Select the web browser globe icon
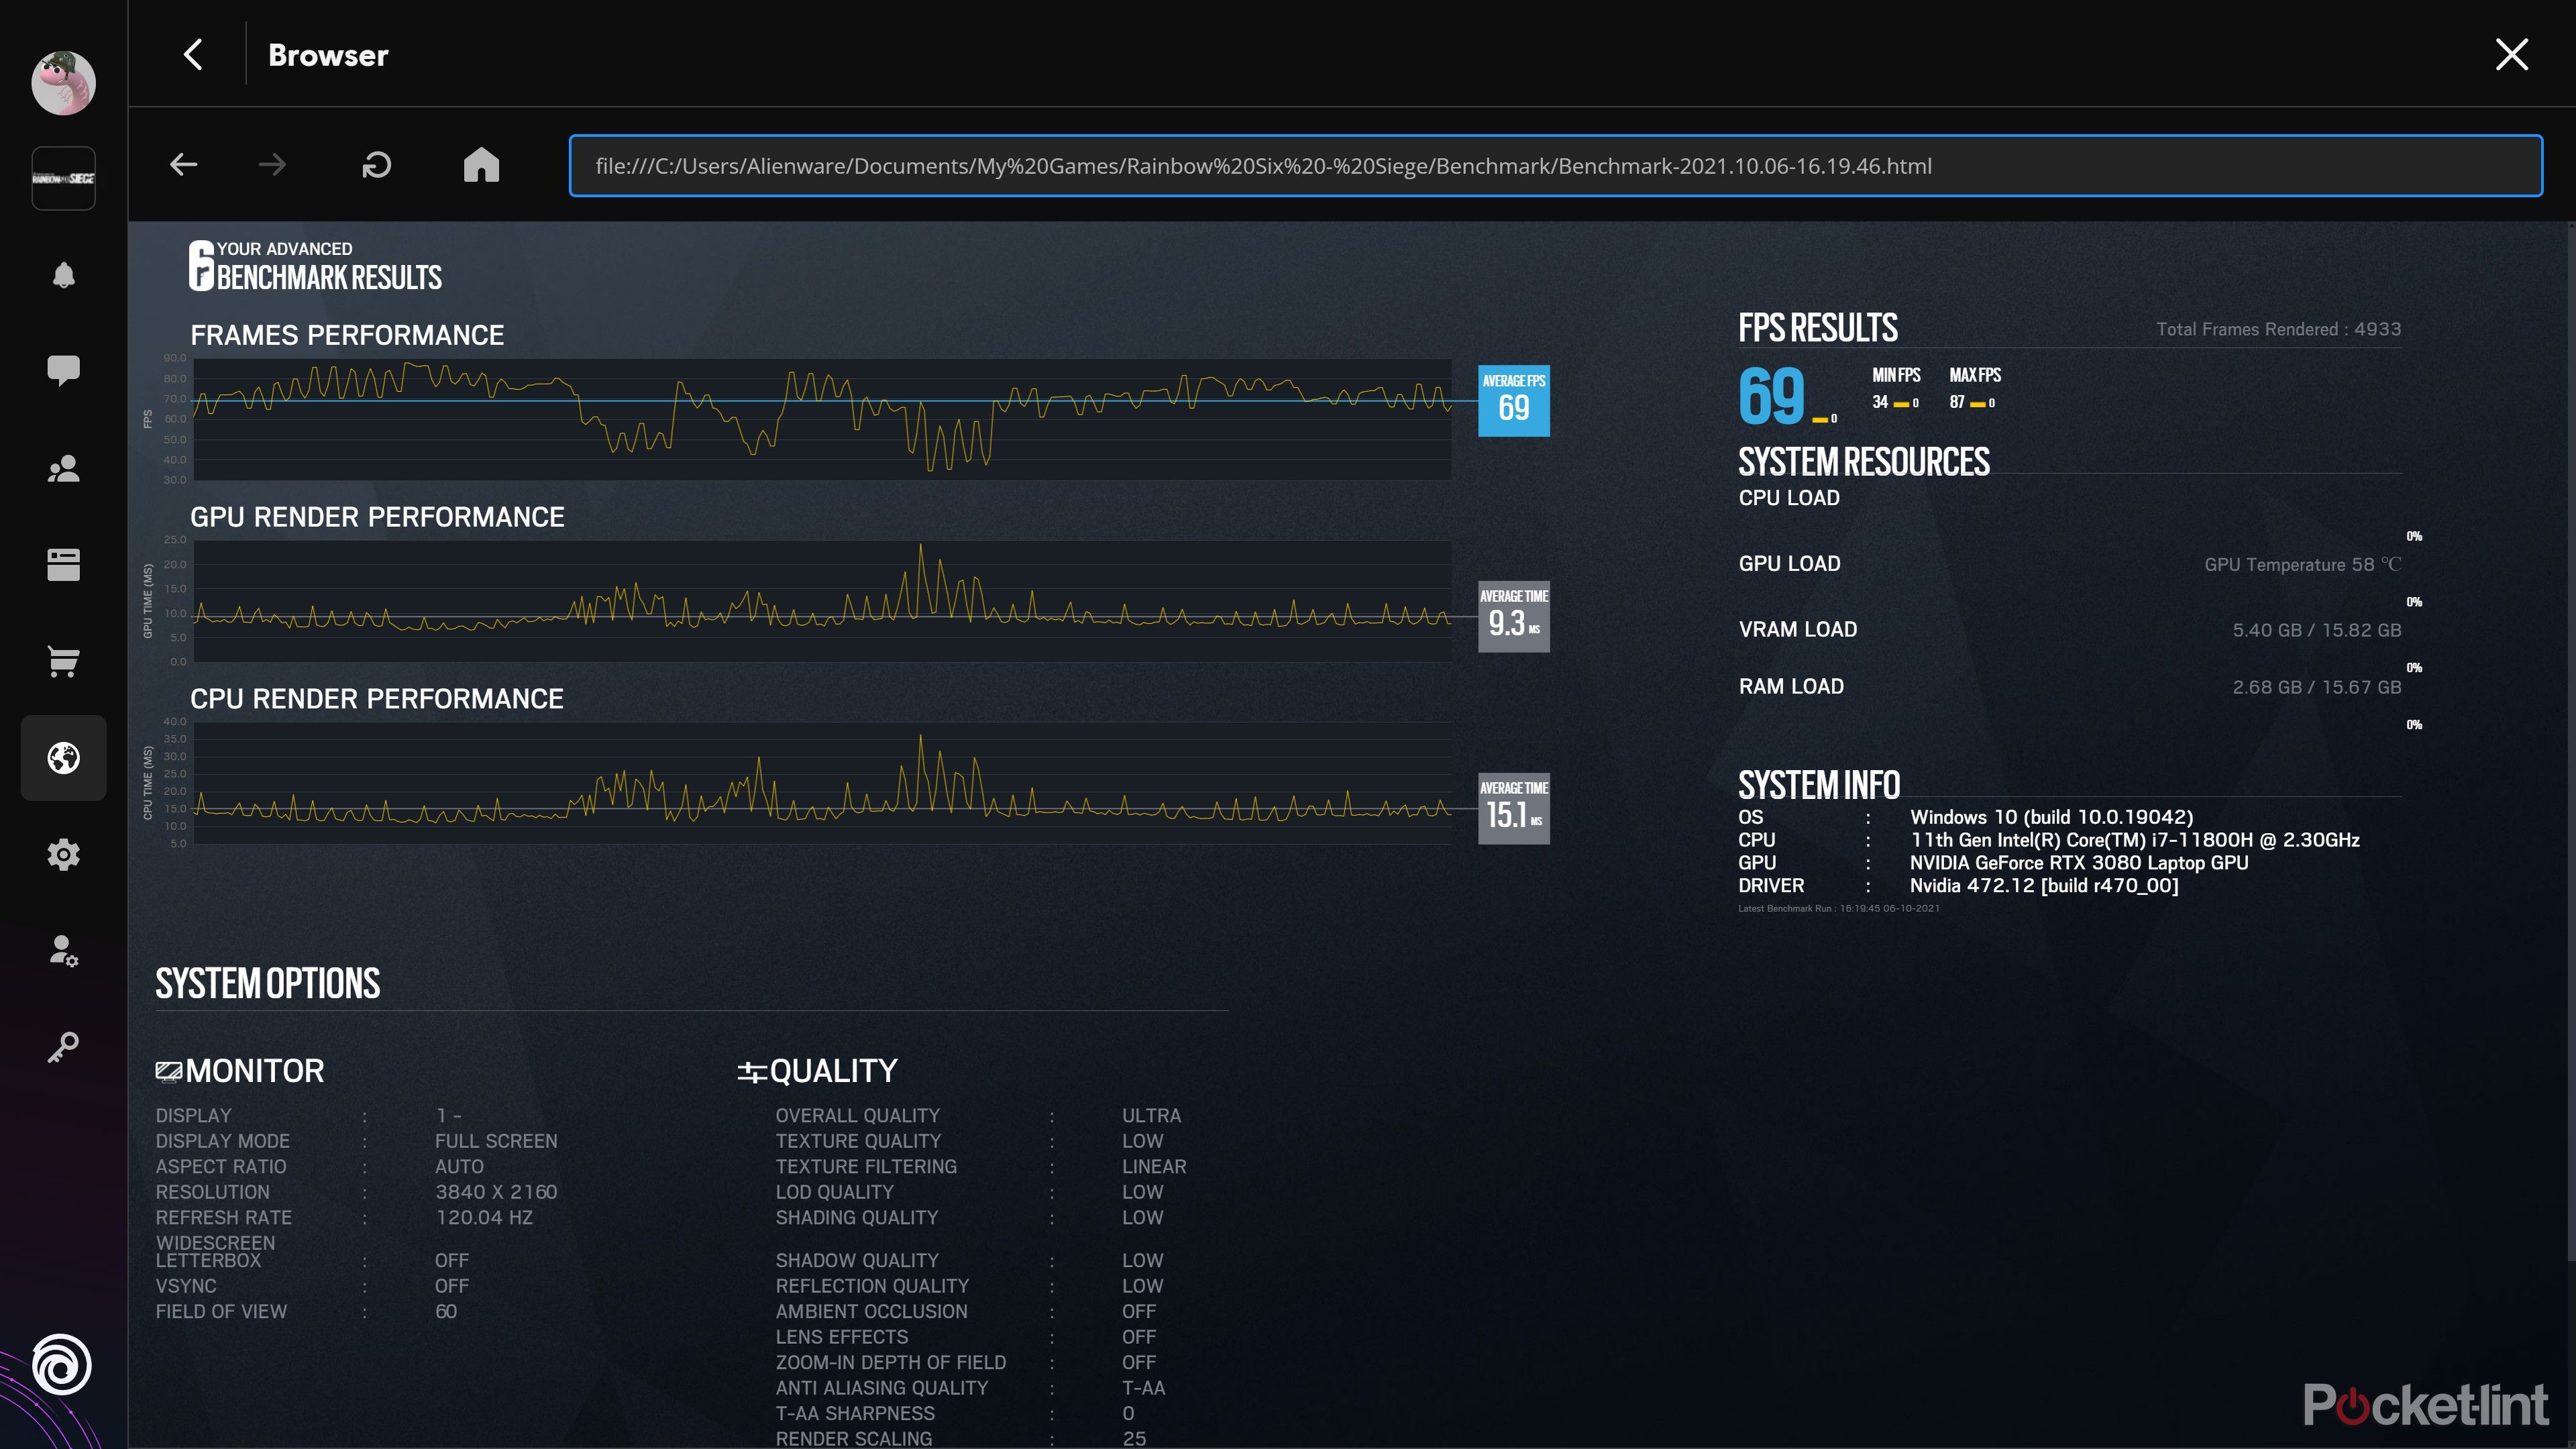The height and width of the screenshot is (1449, 2576). (x=63, y=758)
